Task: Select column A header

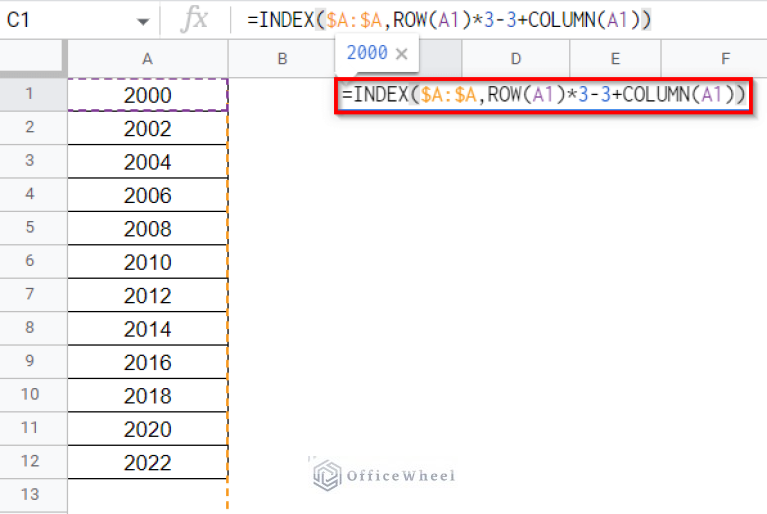Action: pos(147,59)
